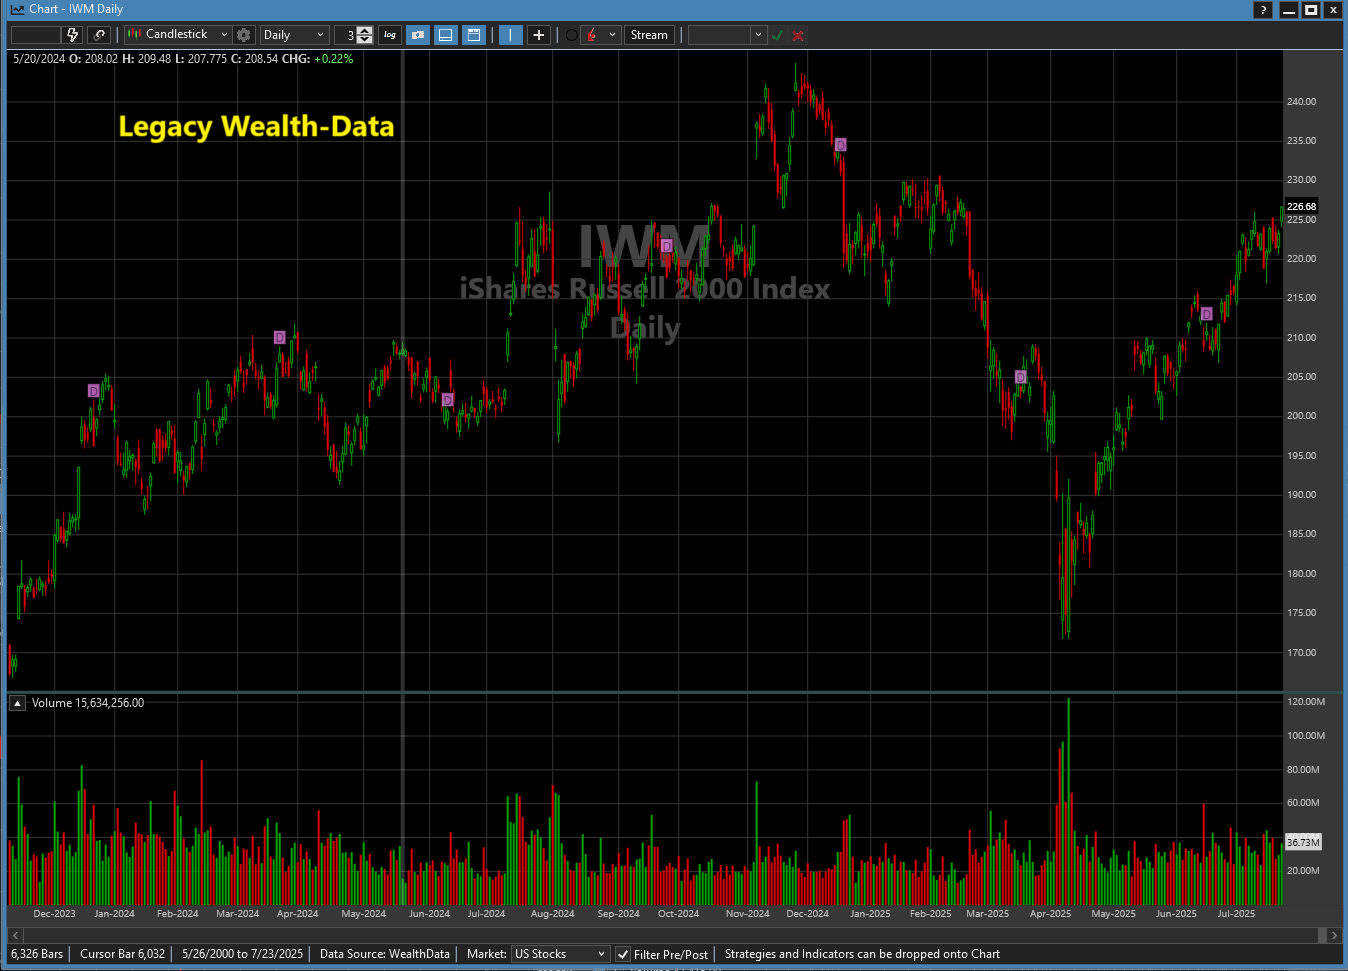Click the Cursor Bar 6,032 status text
Image resolution: width=1348 pixels, height=971 pixels.
(x=122, y=954)
